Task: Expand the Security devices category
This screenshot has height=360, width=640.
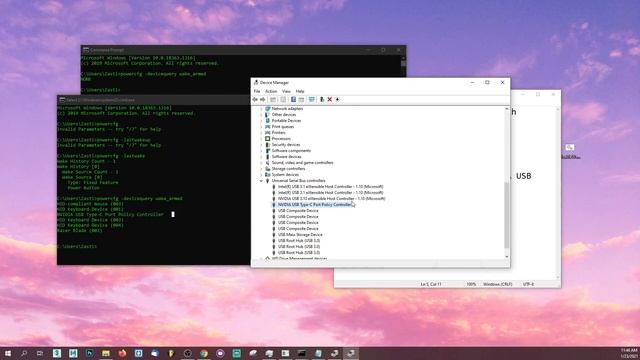Action: [261, 145]
